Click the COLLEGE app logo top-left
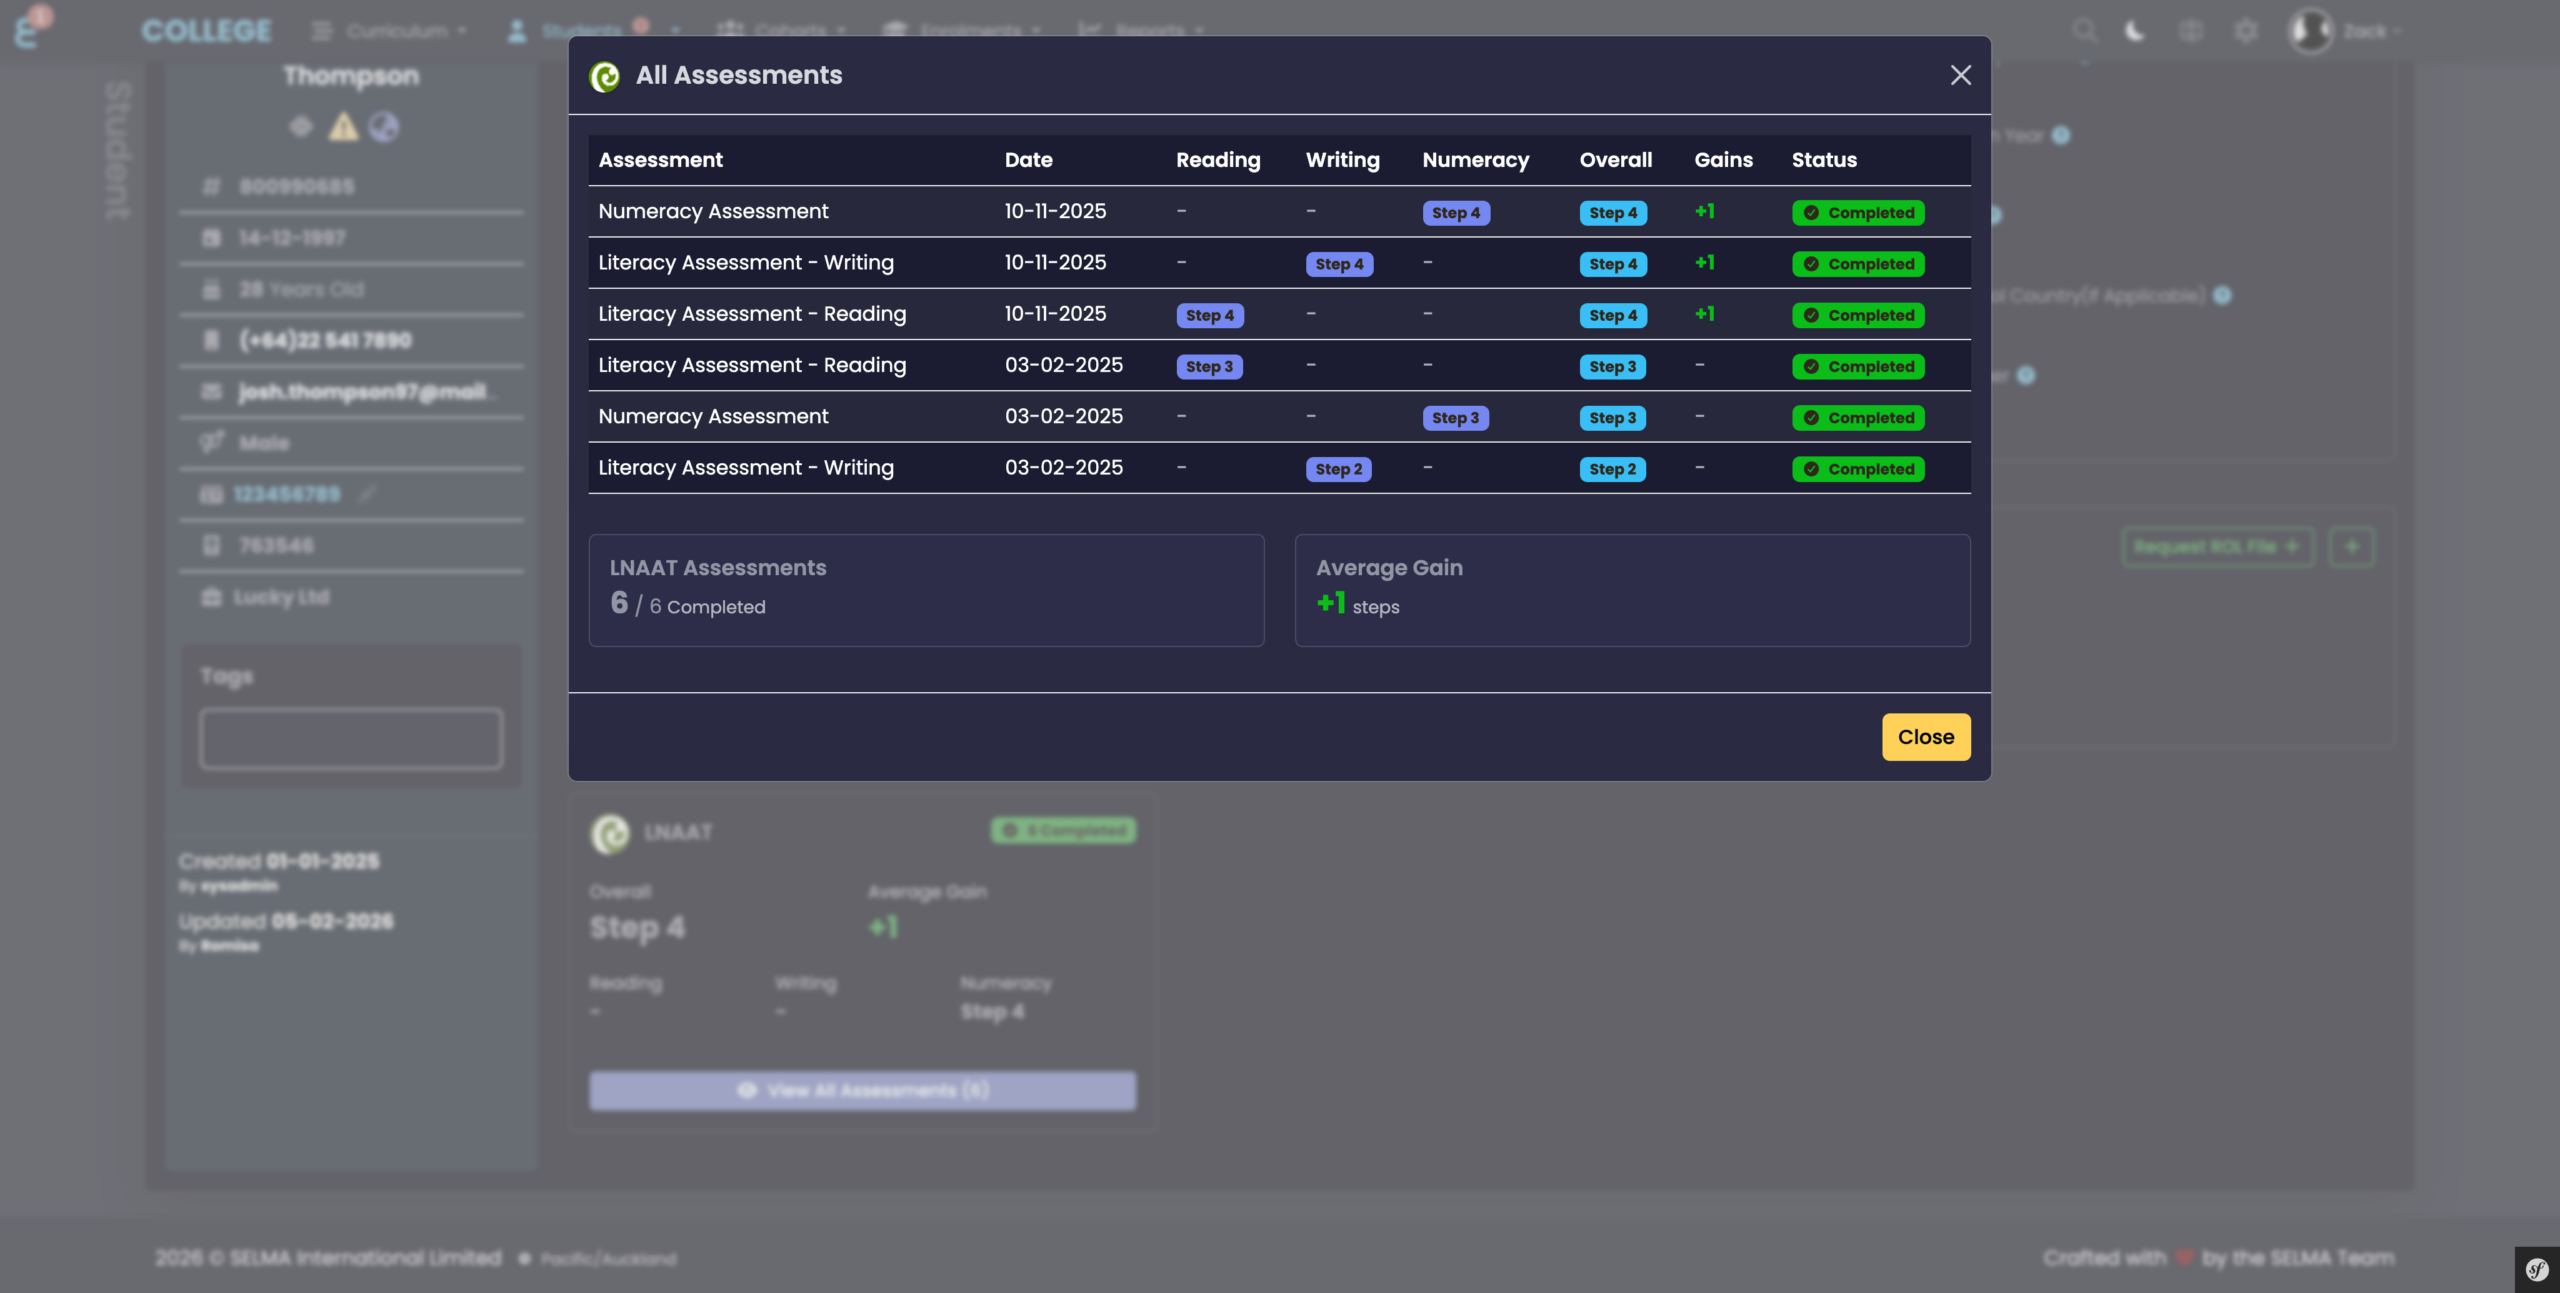2560x1293 pixels. click(x=204, y=29)
